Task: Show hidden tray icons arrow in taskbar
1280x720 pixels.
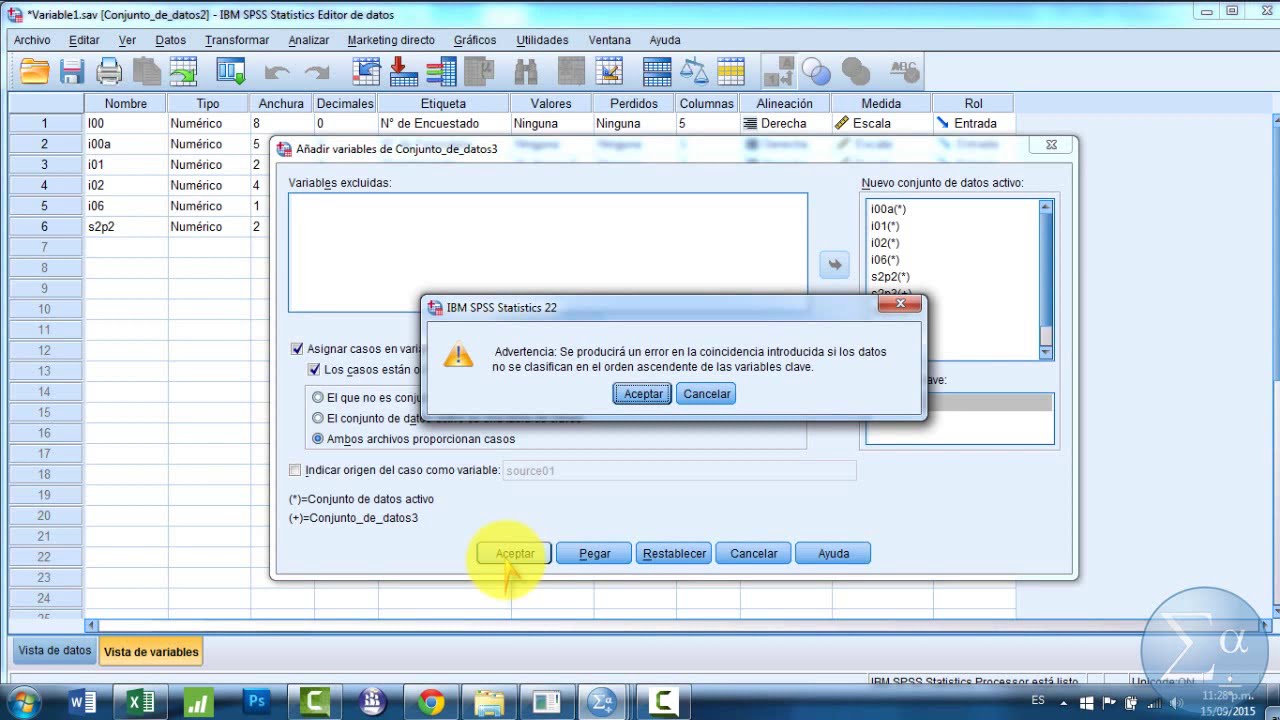Action: click(x=1065, y=703)
